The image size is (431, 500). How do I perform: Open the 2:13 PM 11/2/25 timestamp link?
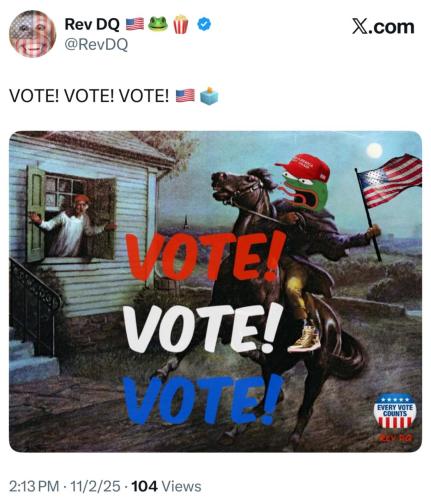(x=64, y=486)
